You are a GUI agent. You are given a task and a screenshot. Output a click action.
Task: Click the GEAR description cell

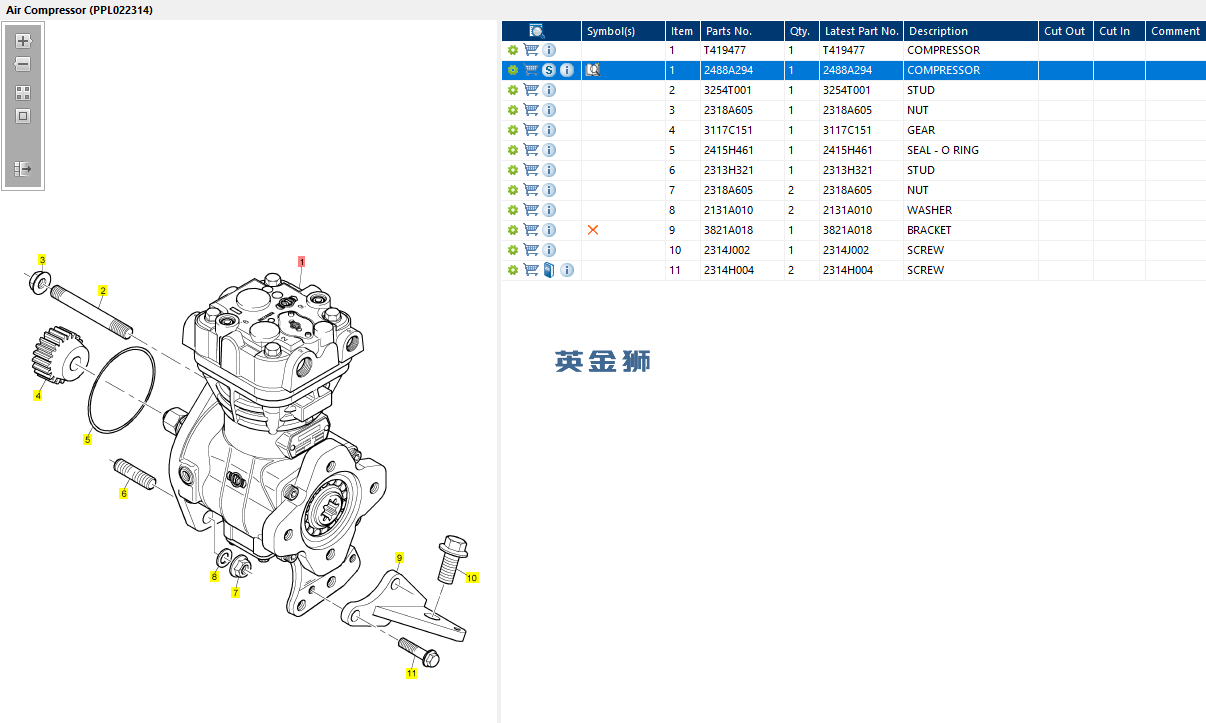click(971, 130)
